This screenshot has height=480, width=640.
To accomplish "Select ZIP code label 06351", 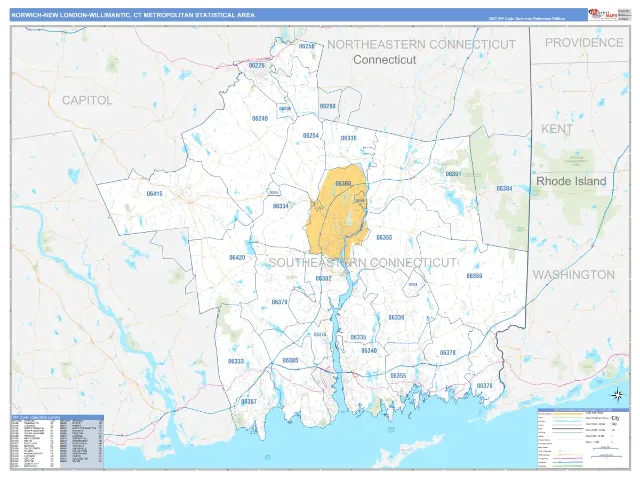I will point(453,174).
